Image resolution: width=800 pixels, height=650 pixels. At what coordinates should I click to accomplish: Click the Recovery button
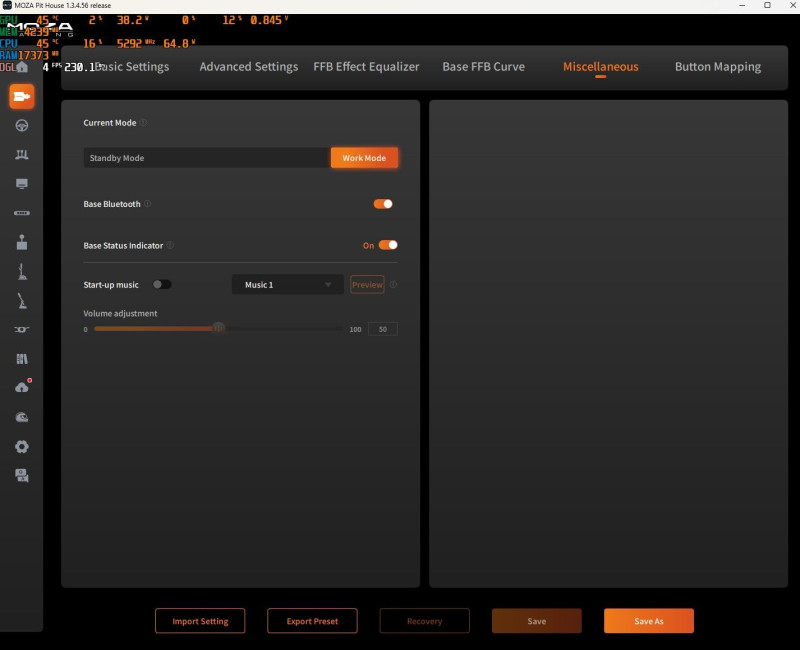point(424,621)
